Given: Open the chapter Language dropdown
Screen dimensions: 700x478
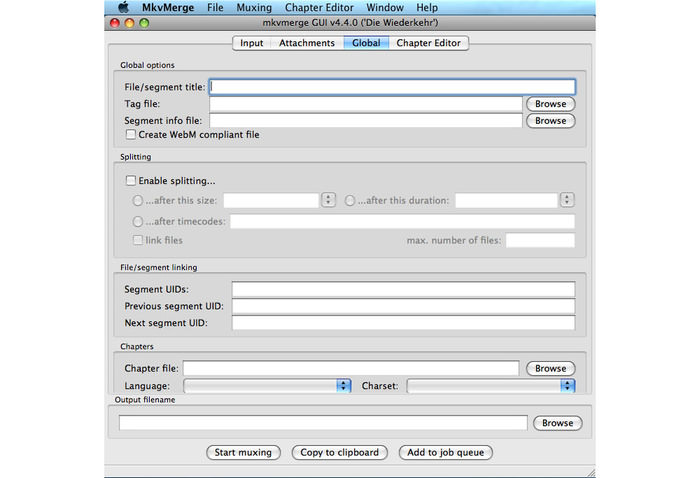Looking at the screenshot, I should [267, 386].
